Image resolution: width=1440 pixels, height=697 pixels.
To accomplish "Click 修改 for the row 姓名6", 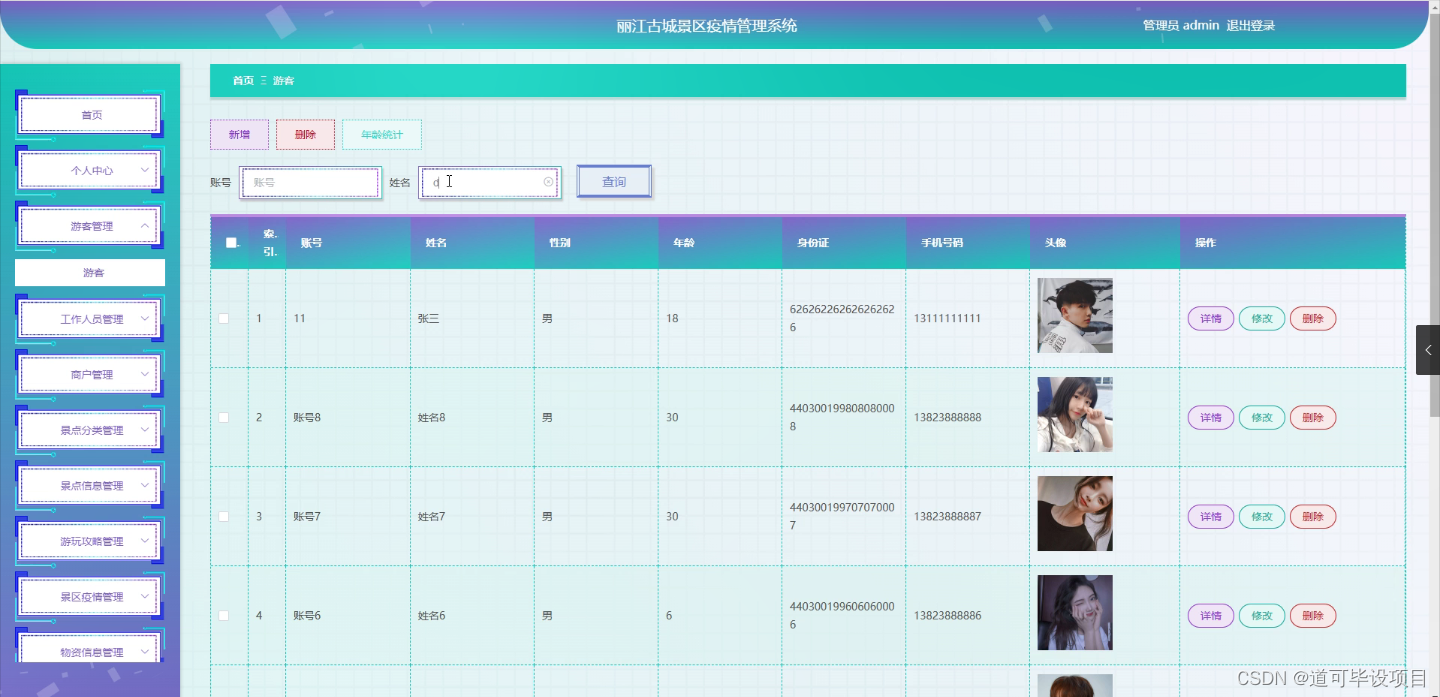I will click(x=1262, y=615).
